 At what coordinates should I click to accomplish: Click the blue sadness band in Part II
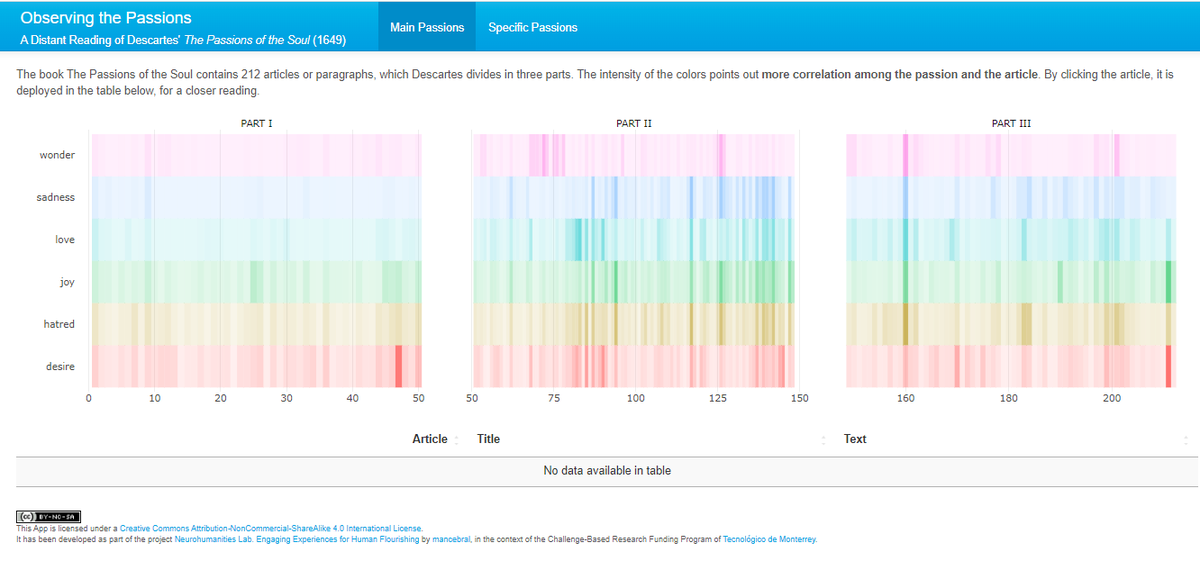click(633, 197)
